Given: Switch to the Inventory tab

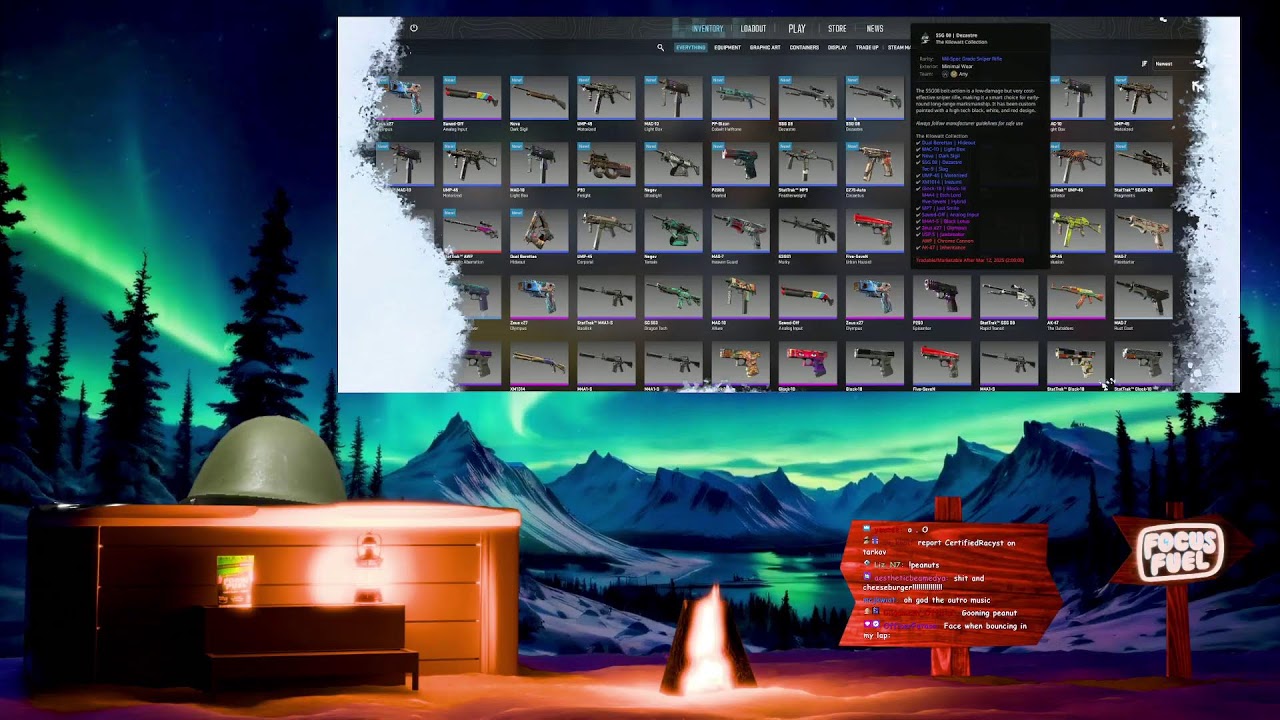Looking at the screenshot, I should (x=707, y=29).
